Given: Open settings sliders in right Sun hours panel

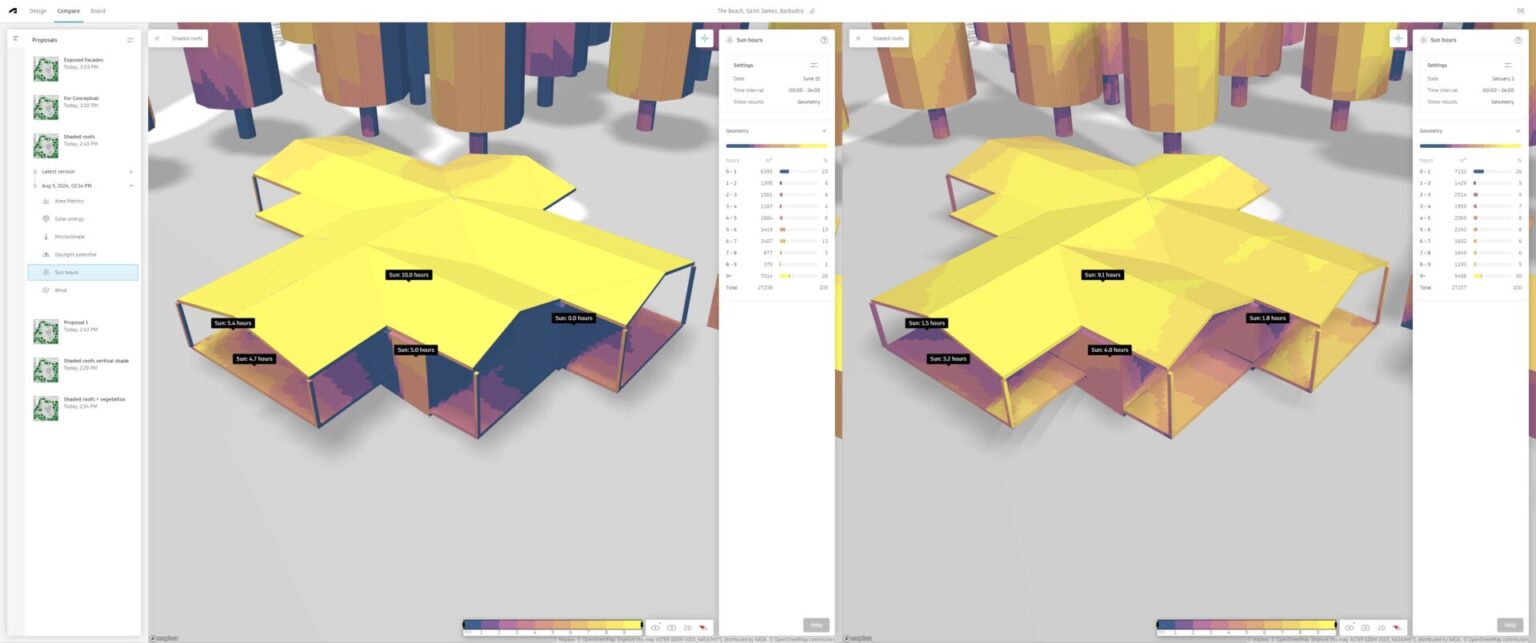Looking at the screenshot, I should point(1508,65).
